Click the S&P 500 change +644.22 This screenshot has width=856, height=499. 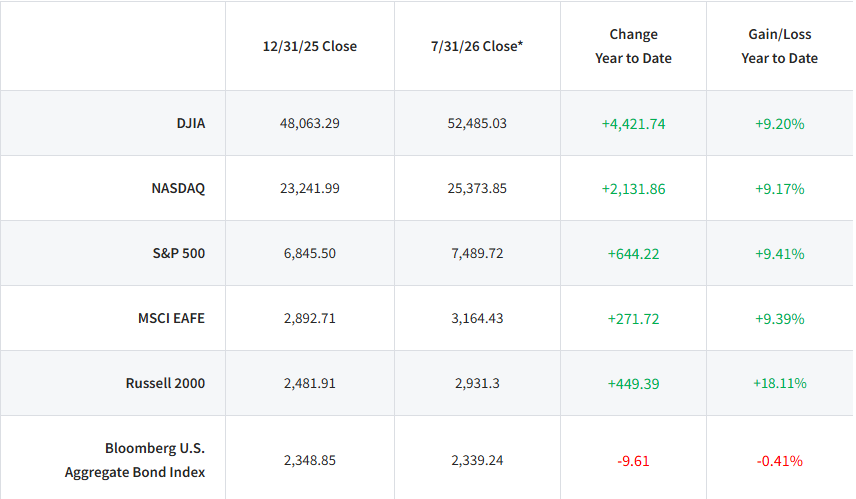[x=633, y=254]
